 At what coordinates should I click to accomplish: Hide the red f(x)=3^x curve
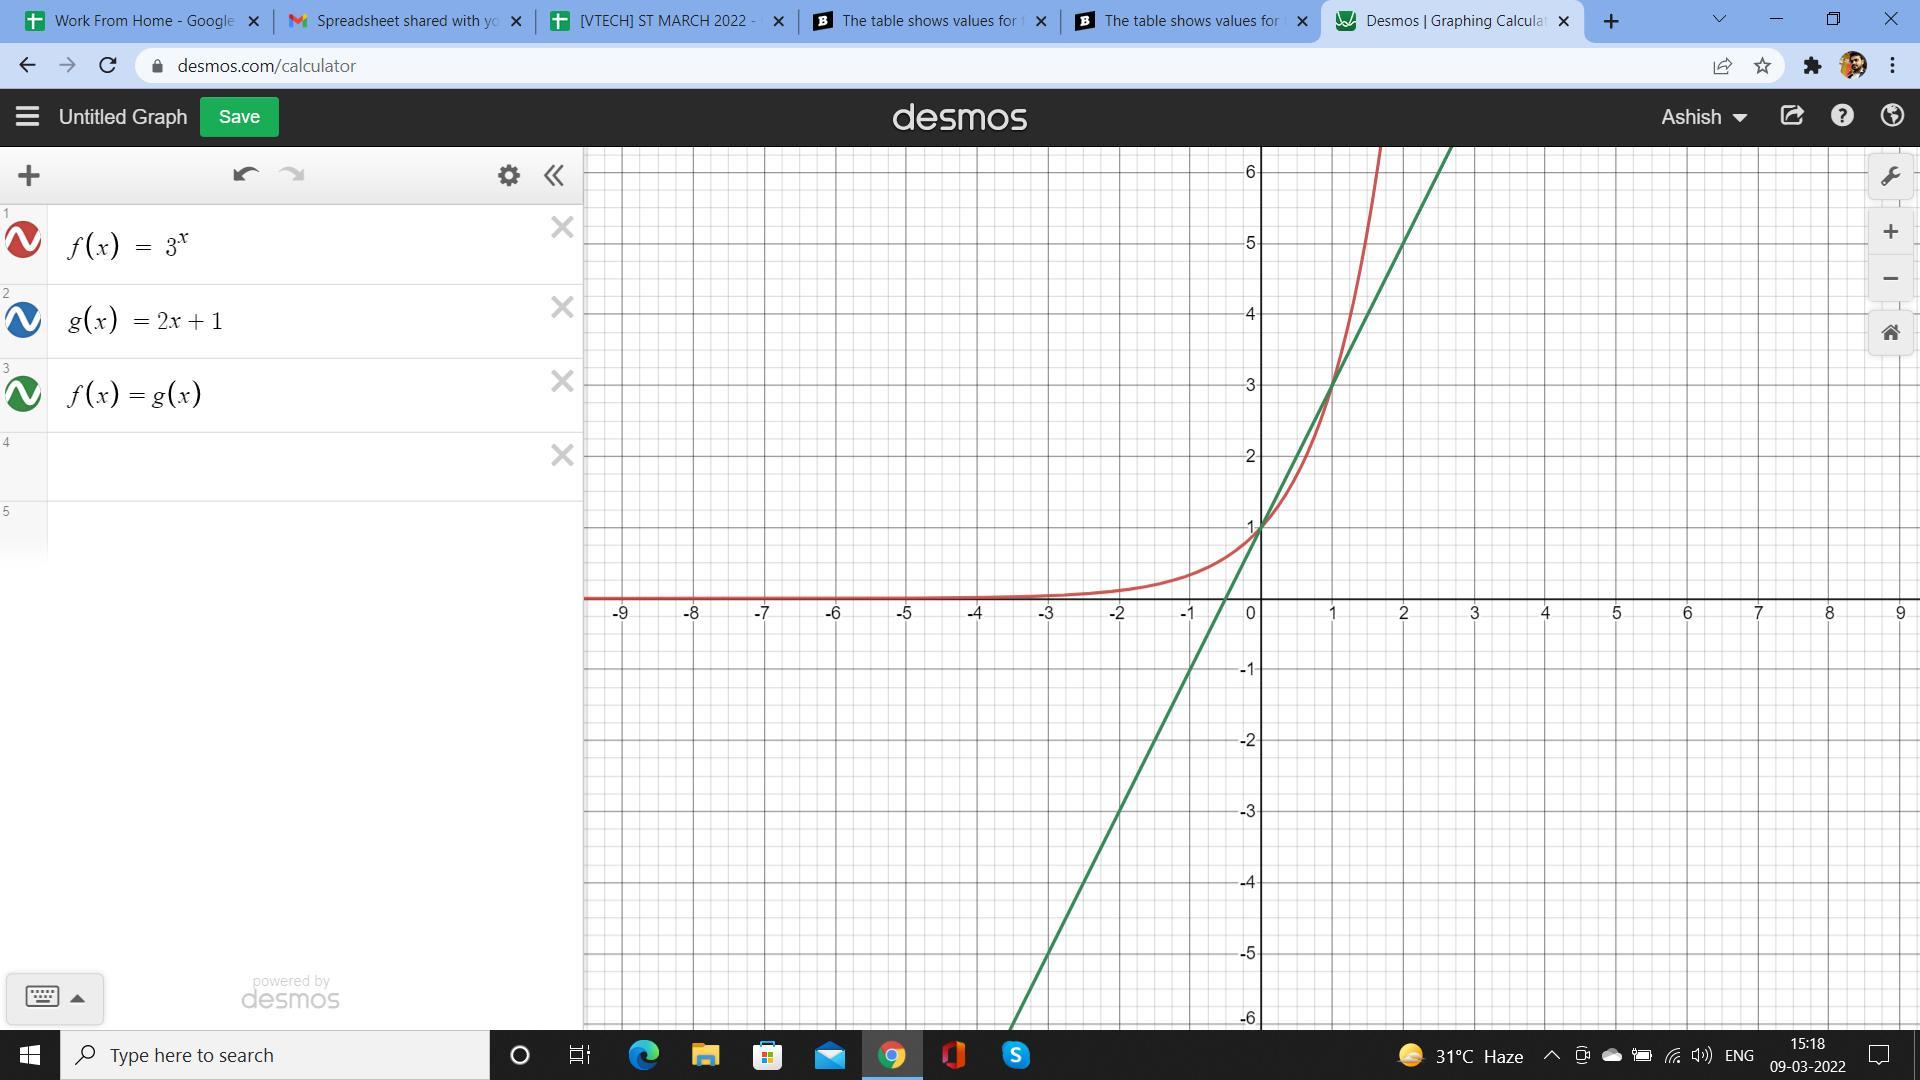pyautogui.click(x=23, y=241)
